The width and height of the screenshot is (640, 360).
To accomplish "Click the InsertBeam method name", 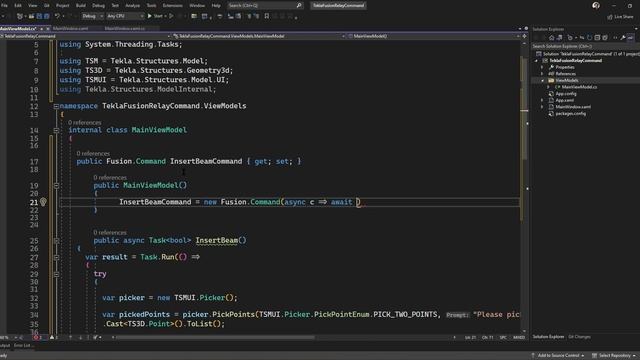I will point(217,240).
